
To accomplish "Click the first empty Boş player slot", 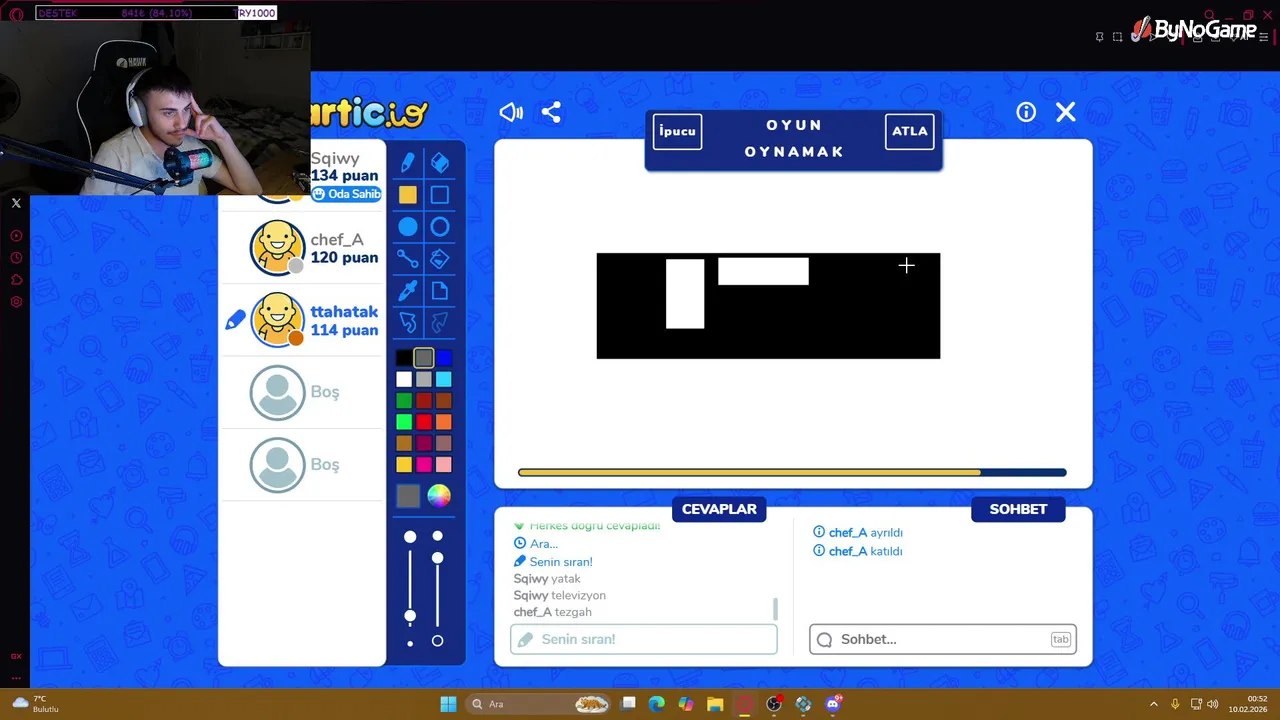I will 301,392.
